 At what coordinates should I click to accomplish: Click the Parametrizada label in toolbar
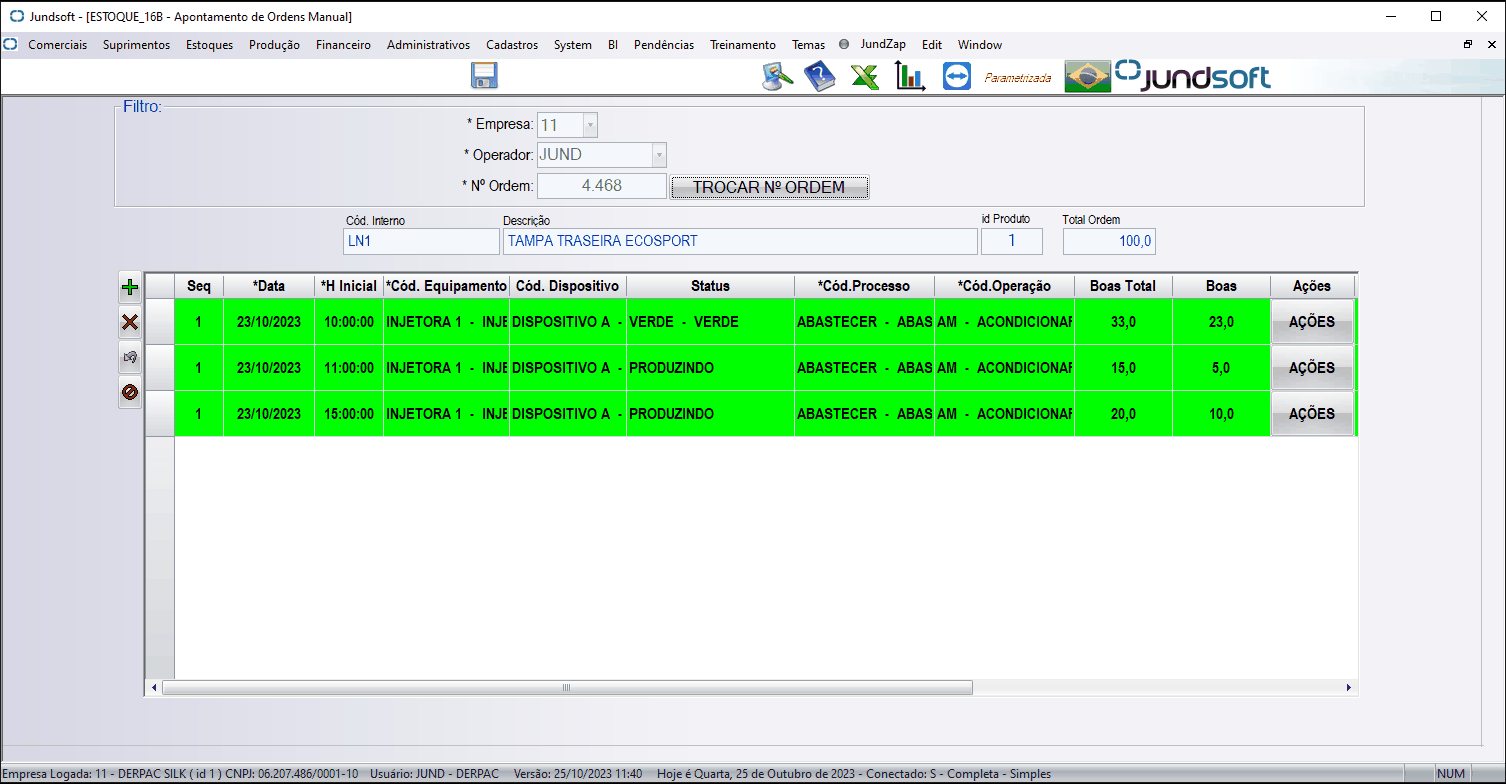1018,77
